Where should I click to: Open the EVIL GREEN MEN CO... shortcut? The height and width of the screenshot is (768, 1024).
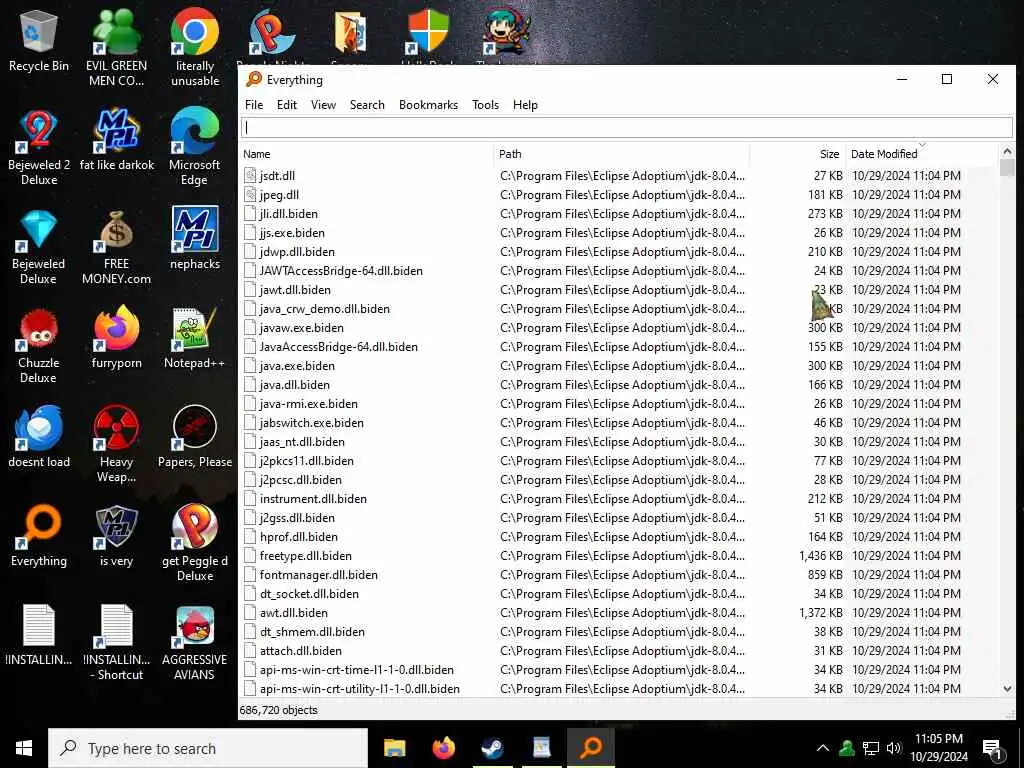click(116, 47)
